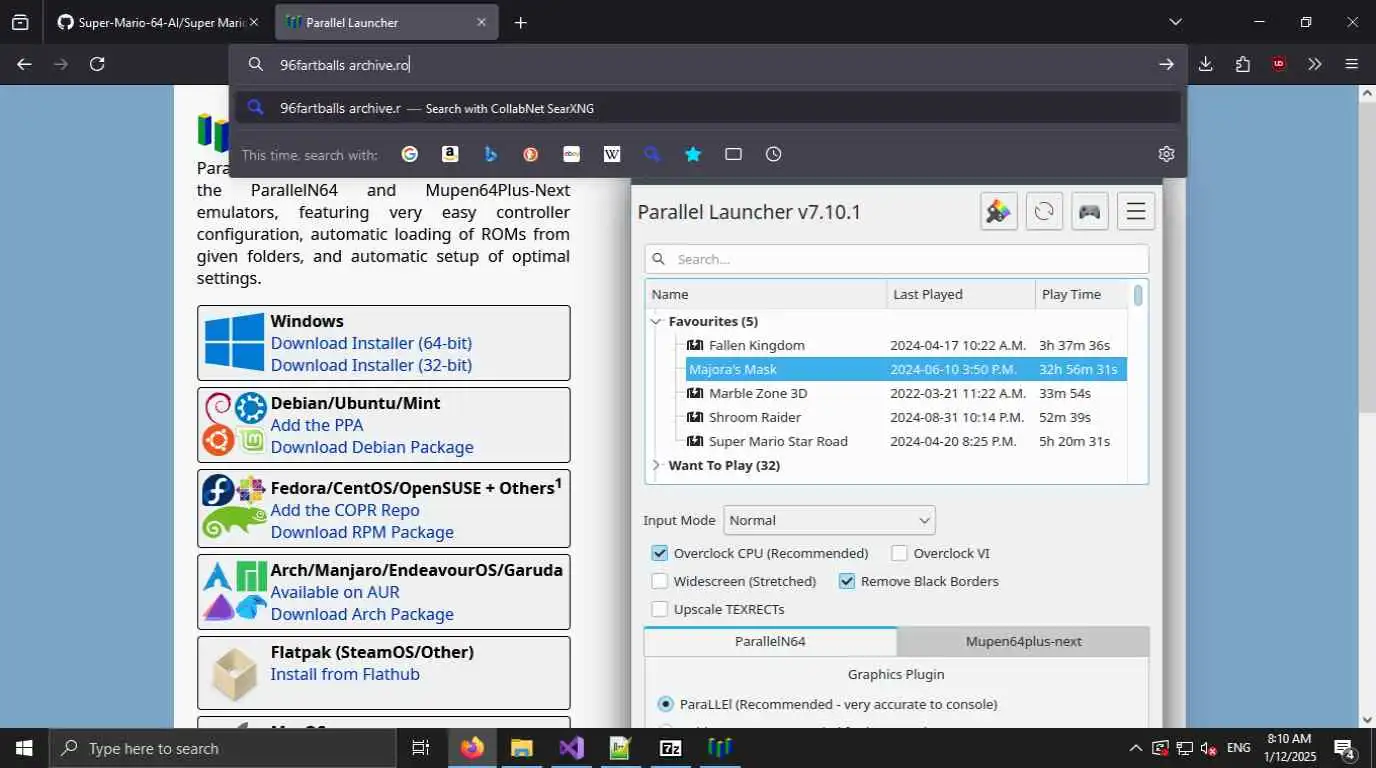Search open tabs using the tab icon

pos(733,154)
